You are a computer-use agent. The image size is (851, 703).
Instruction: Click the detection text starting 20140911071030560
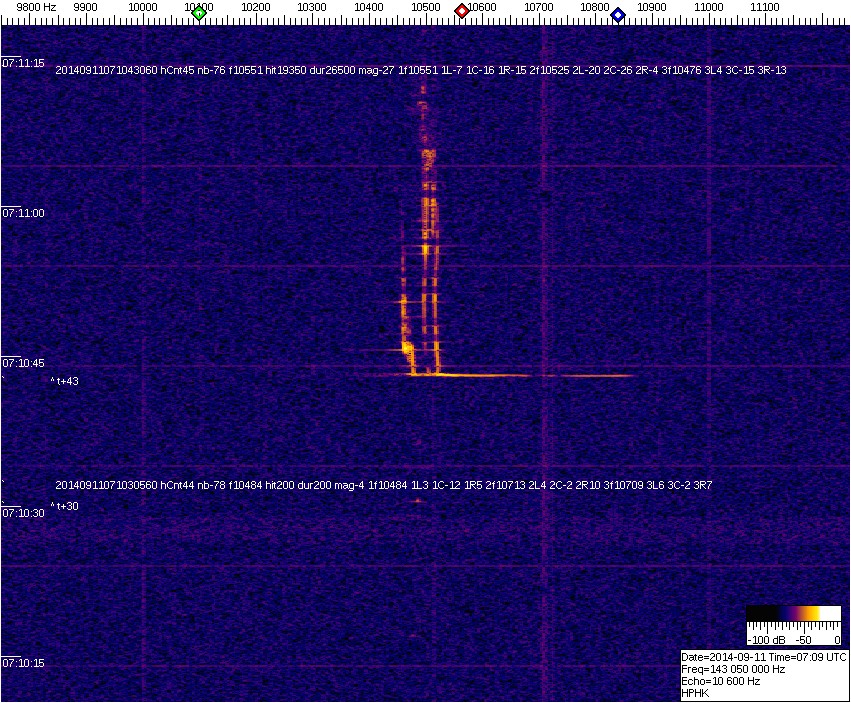click(383, 485)
